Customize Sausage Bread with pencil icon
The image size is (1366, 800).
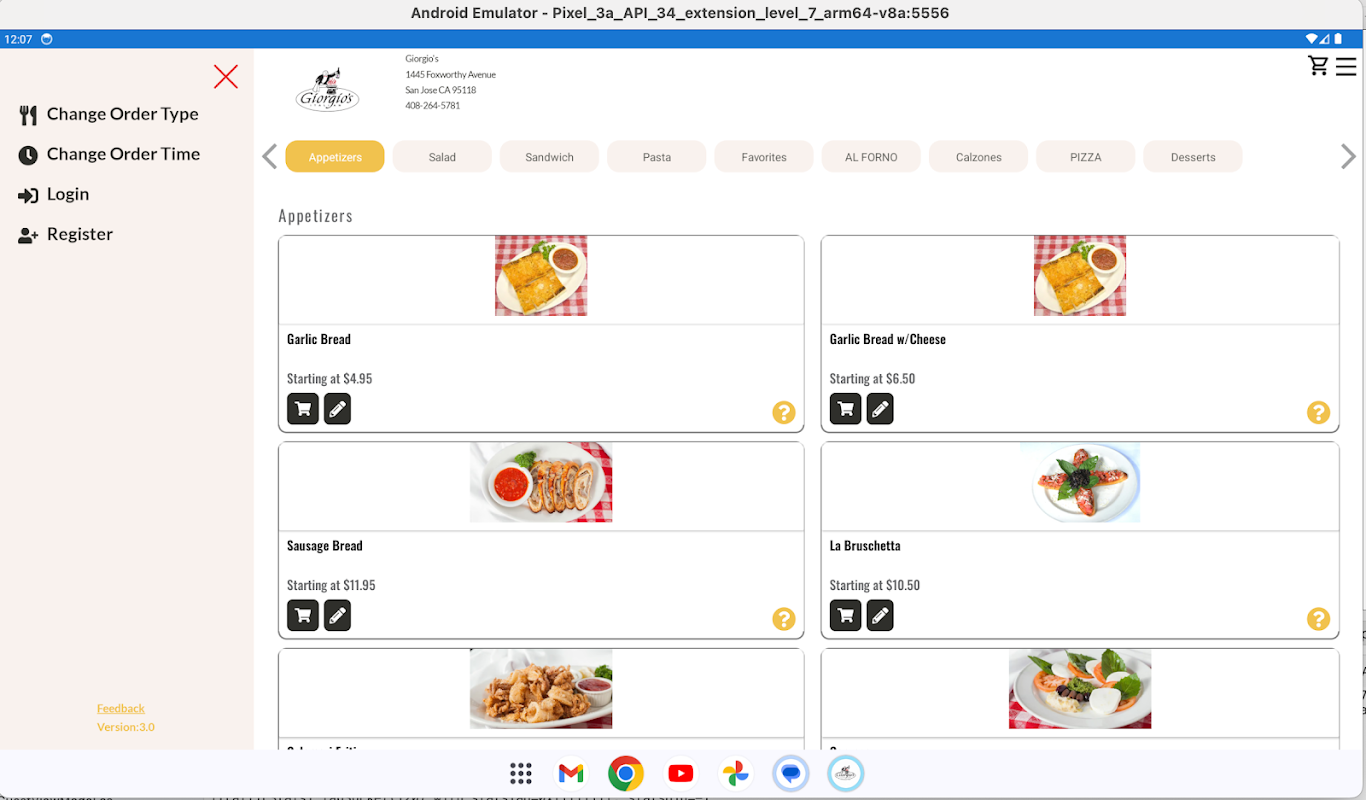click(338, 616)
